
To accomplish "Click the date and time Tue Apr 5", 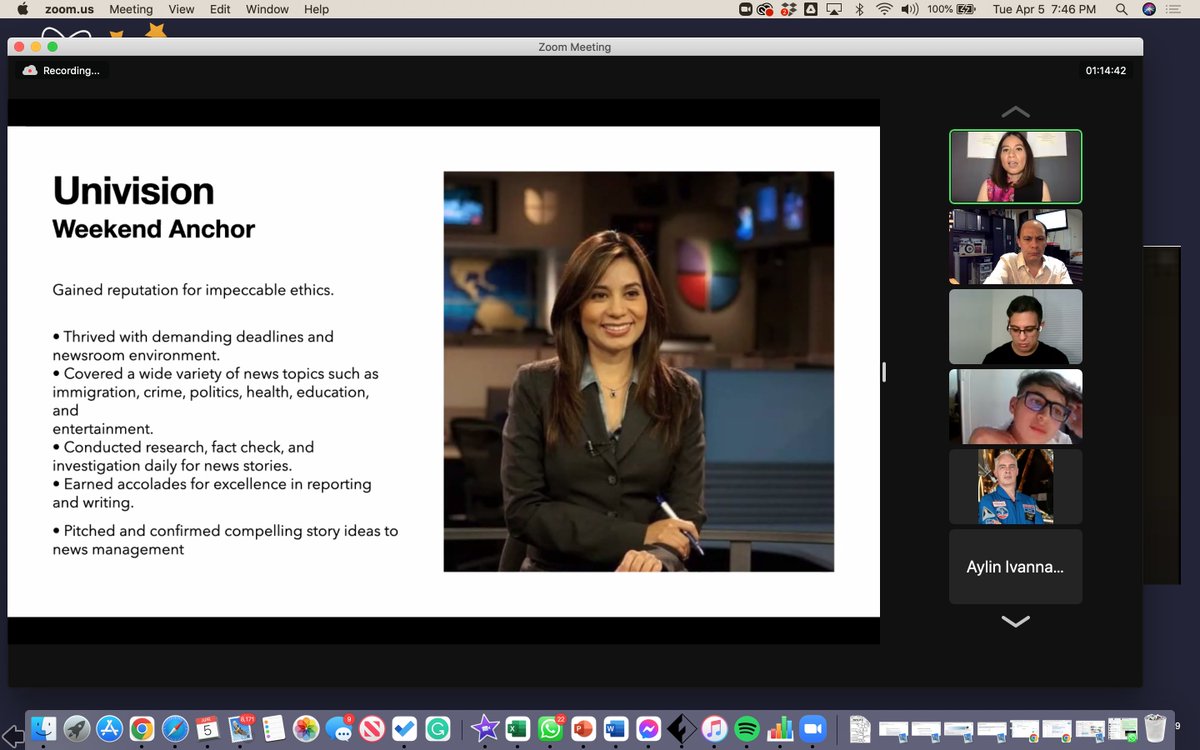I will 1044,9.
